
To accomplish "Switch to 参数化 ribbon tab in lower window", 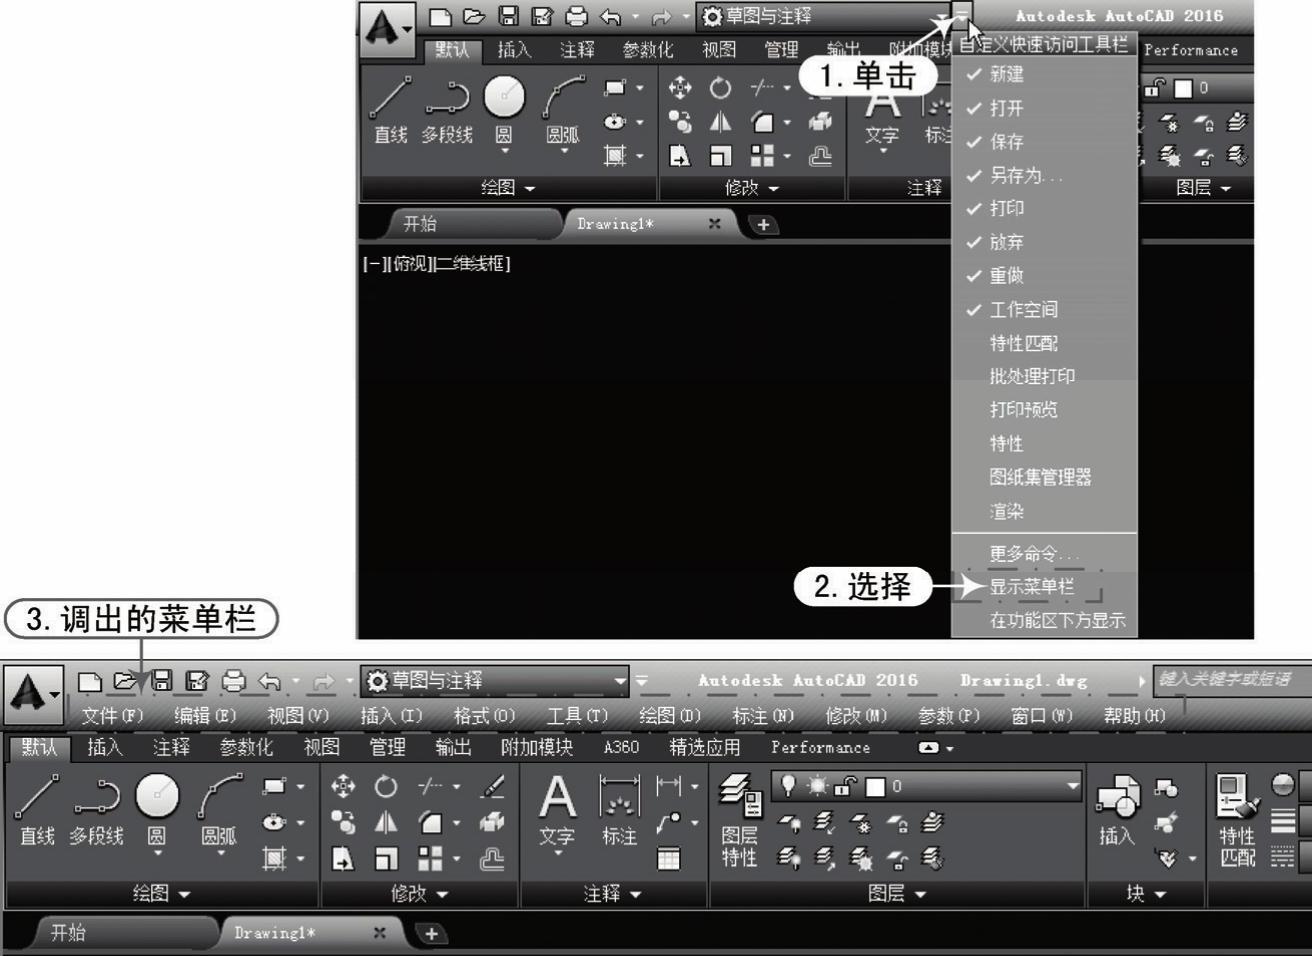I will pyautogui.click(x=246, y=747).
